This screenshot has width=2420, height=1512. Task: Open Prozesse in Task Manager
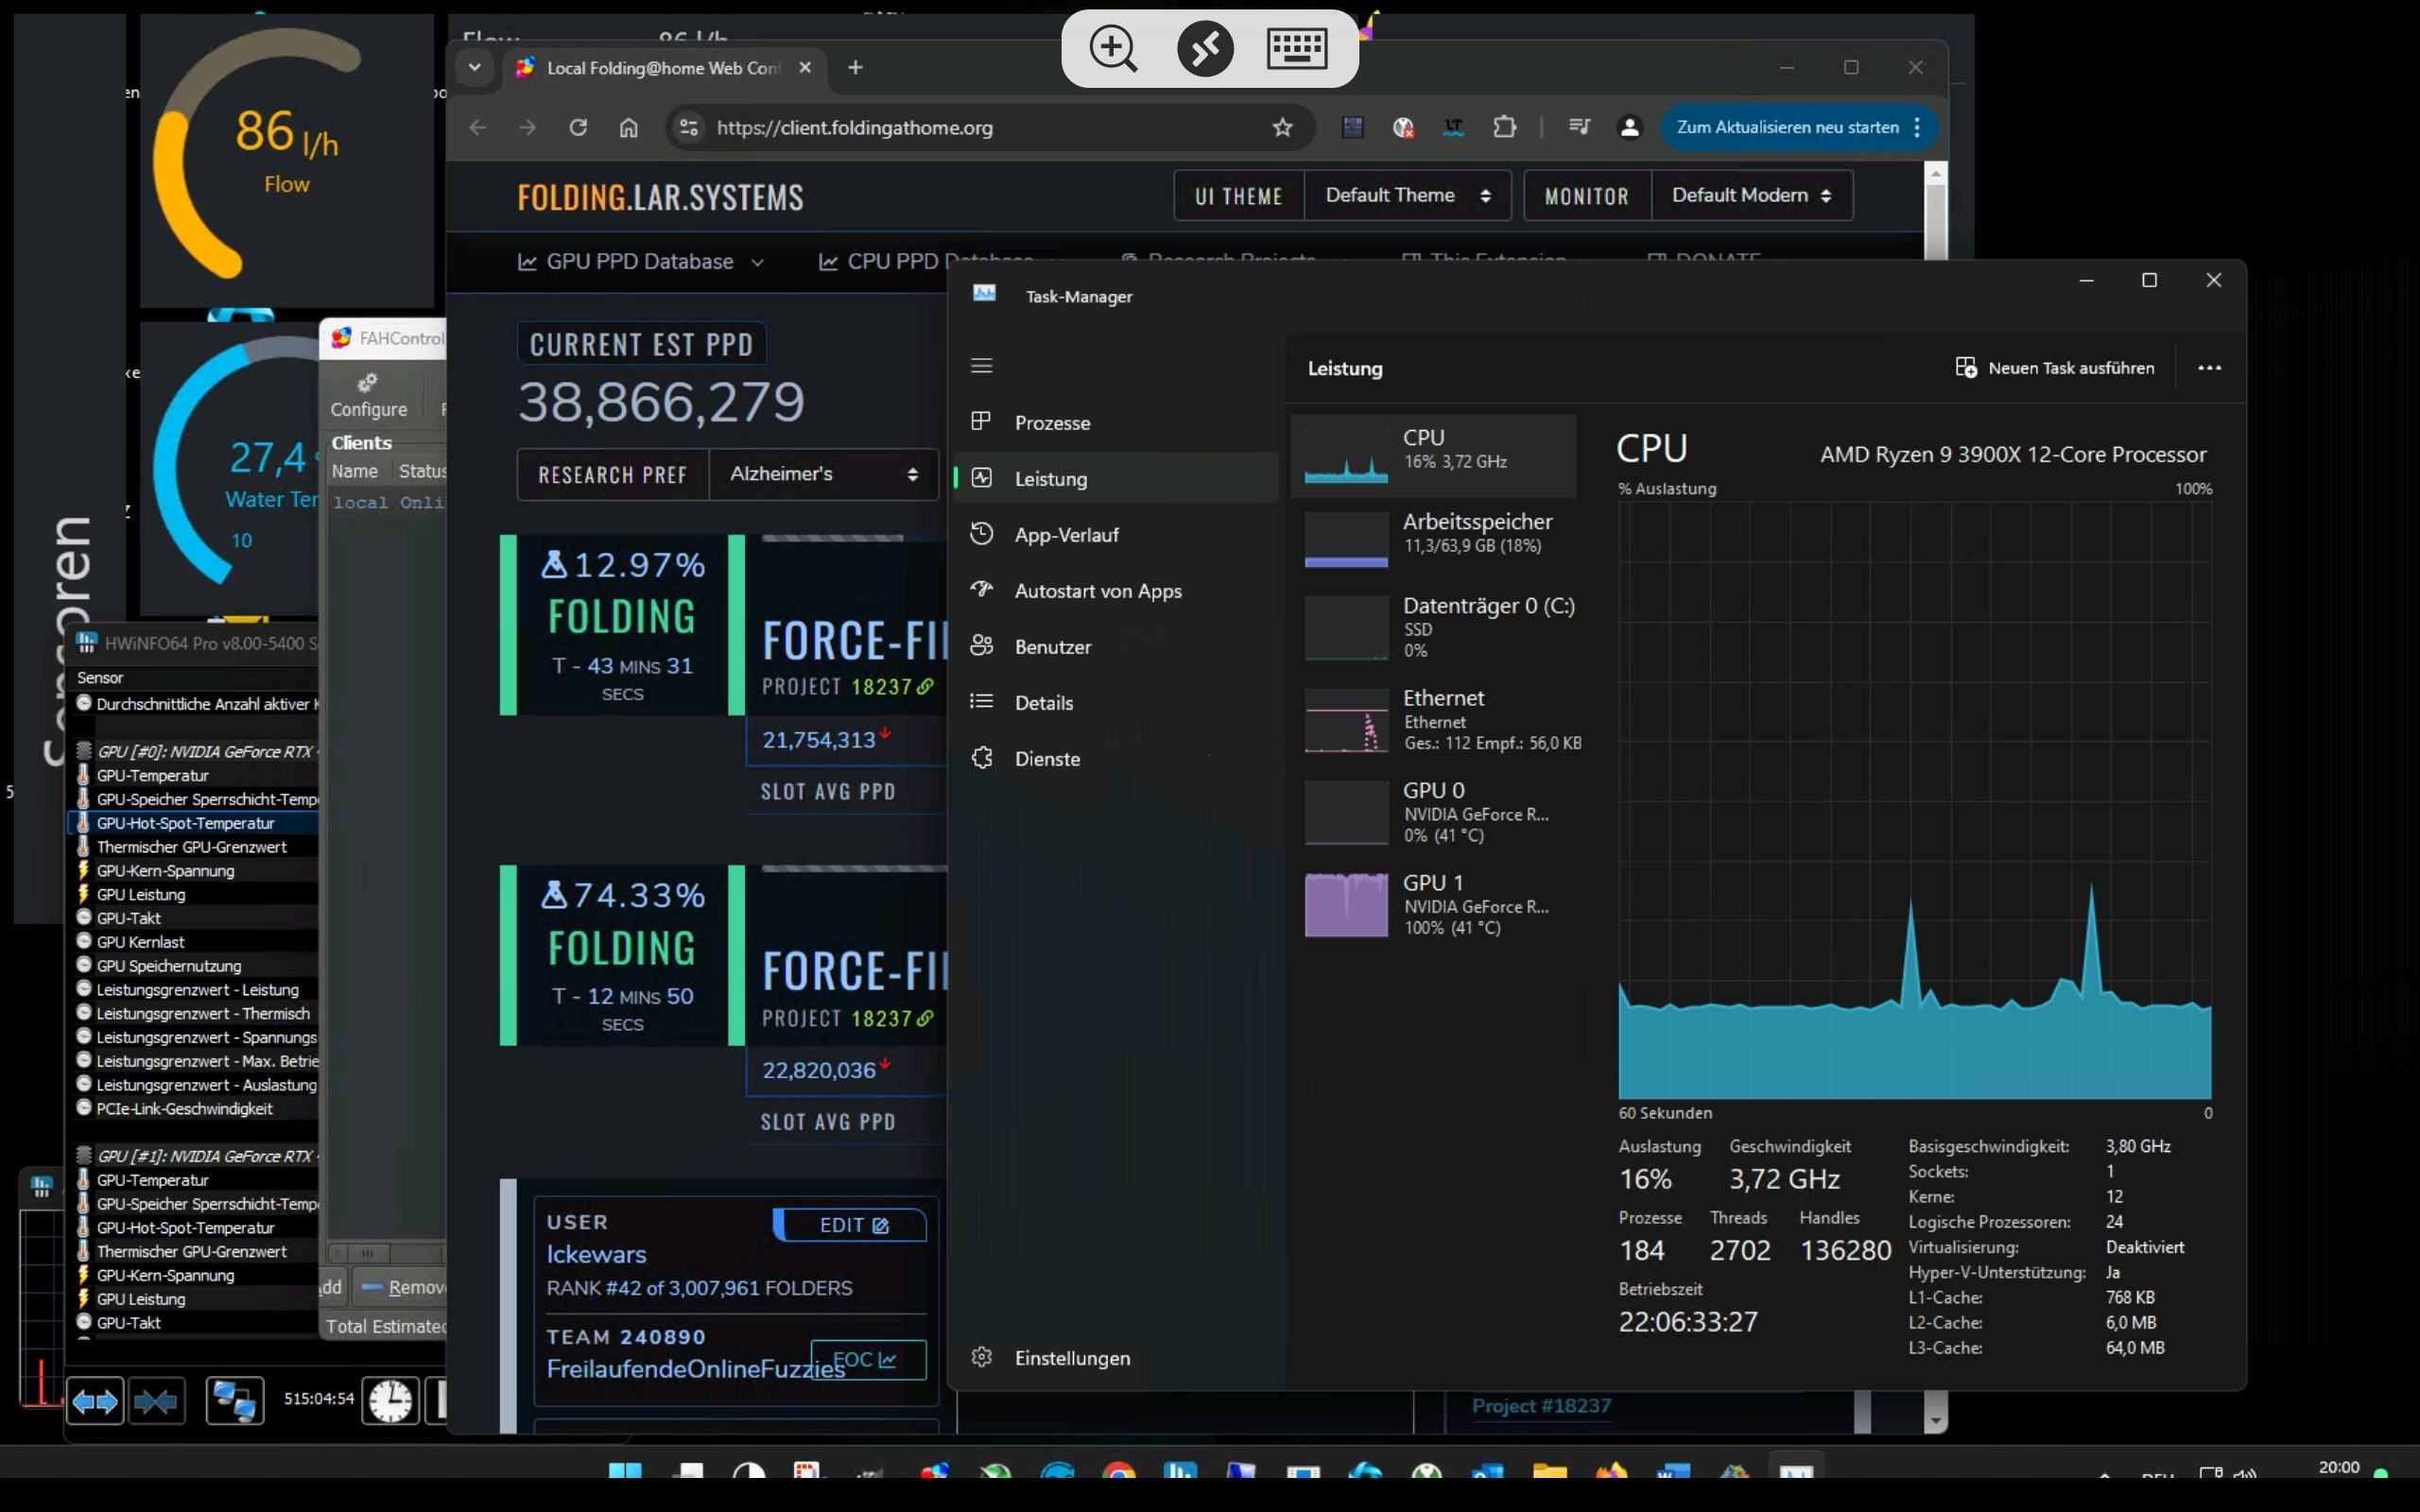1115,422
